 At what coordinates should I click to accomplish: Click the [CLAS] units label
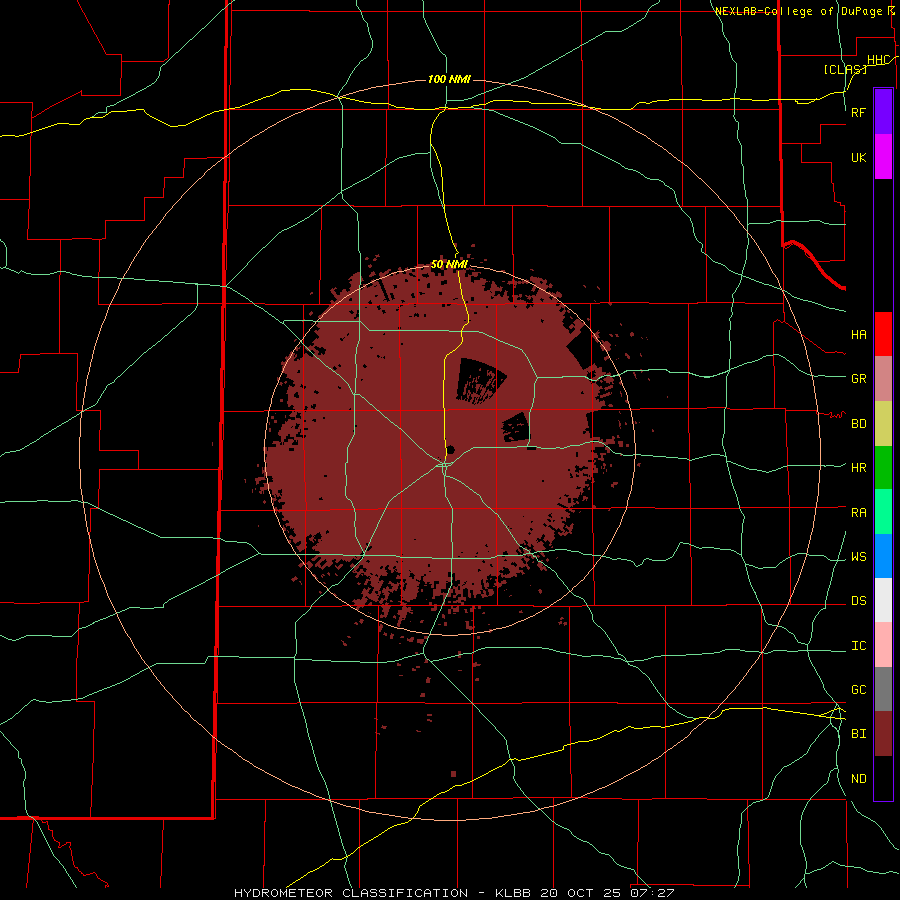(x=844, y=69)
